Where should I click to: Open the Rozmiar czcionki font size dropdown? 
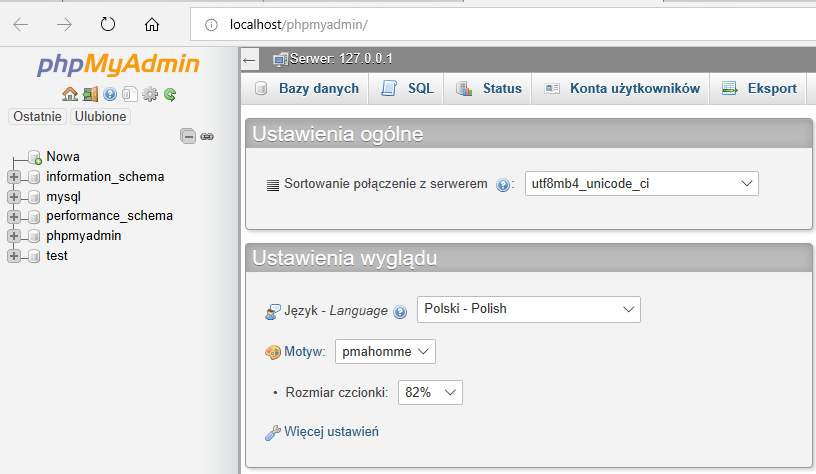coord(430,392)
